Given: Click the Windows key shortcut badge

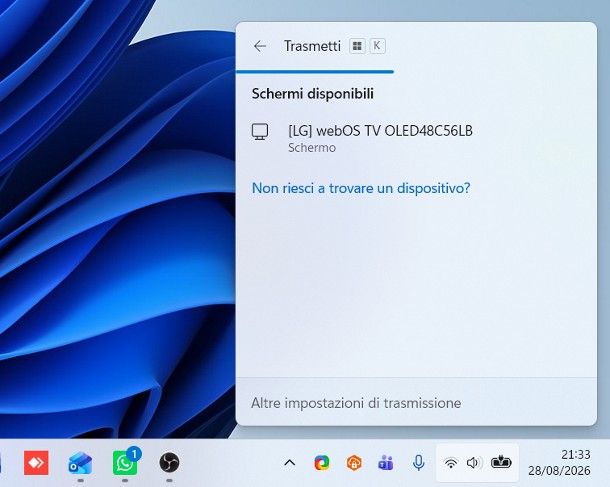Looking at the screenshot, I should tap(357, 46).
